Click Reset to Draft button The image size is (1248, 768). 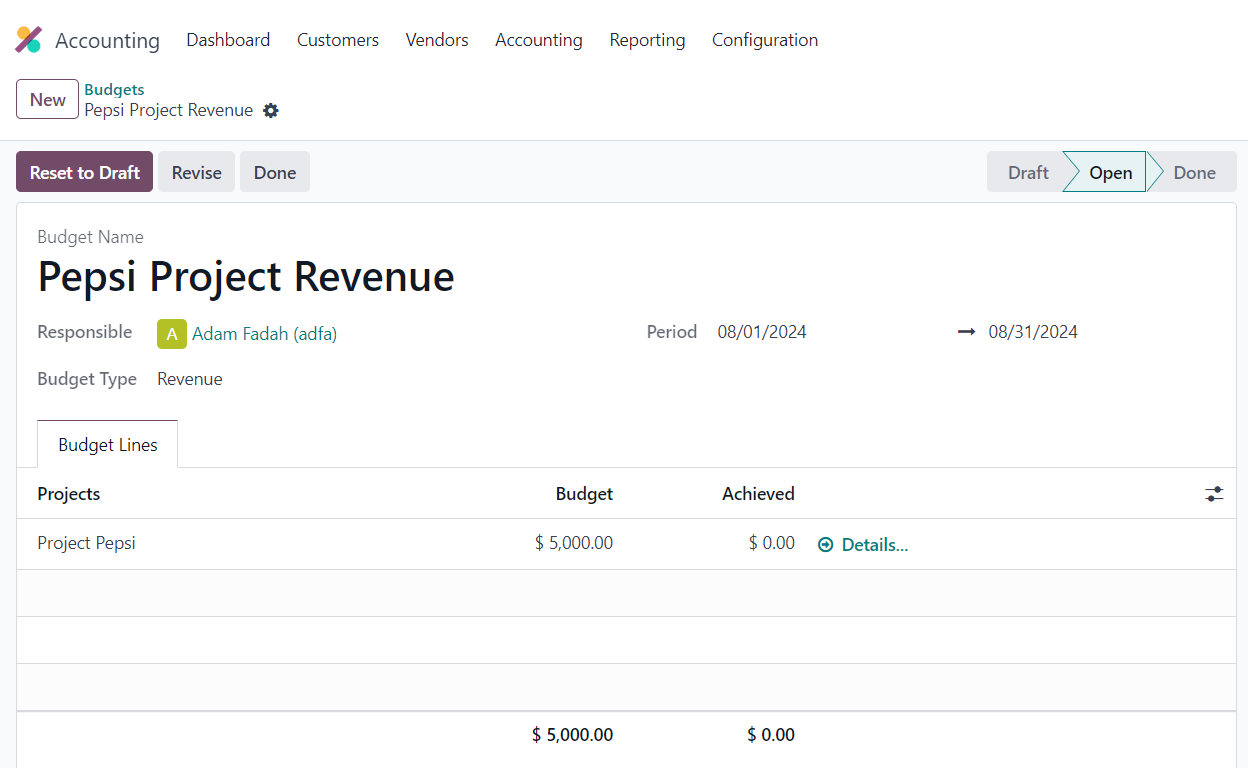coord(85,172)
